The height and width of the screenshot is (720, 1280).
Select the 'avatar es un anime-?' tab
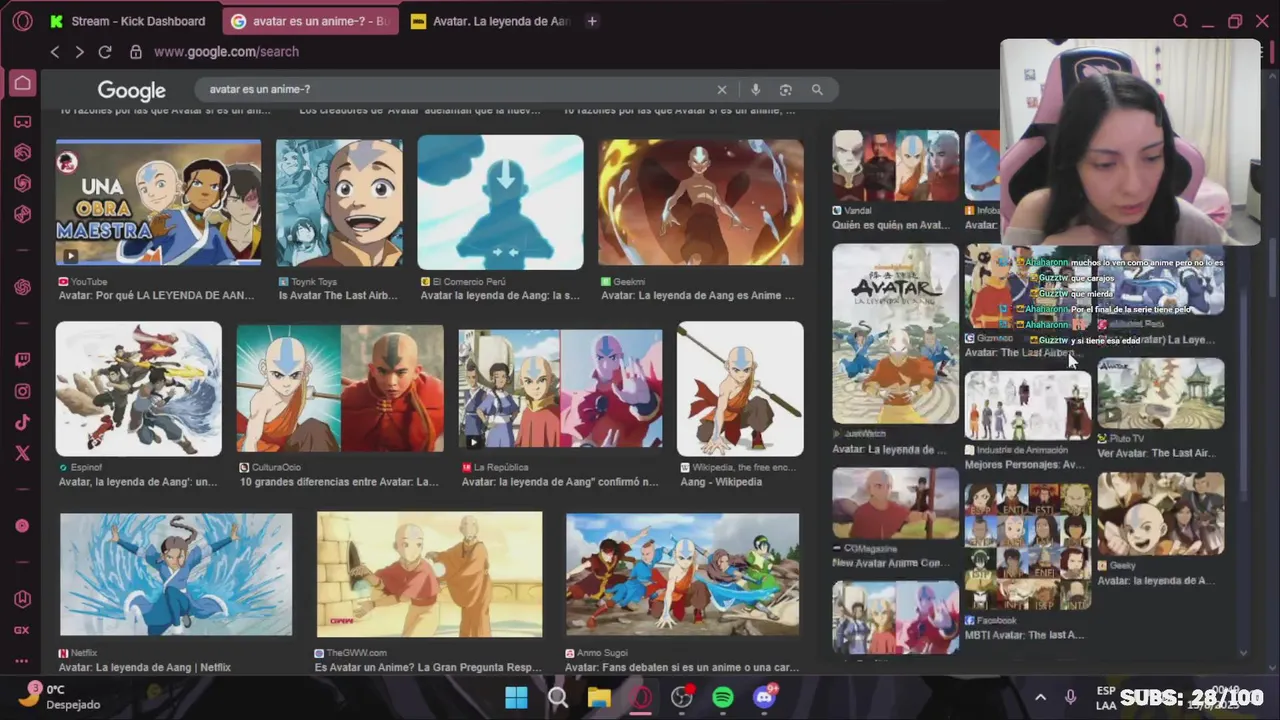[310, 21]
